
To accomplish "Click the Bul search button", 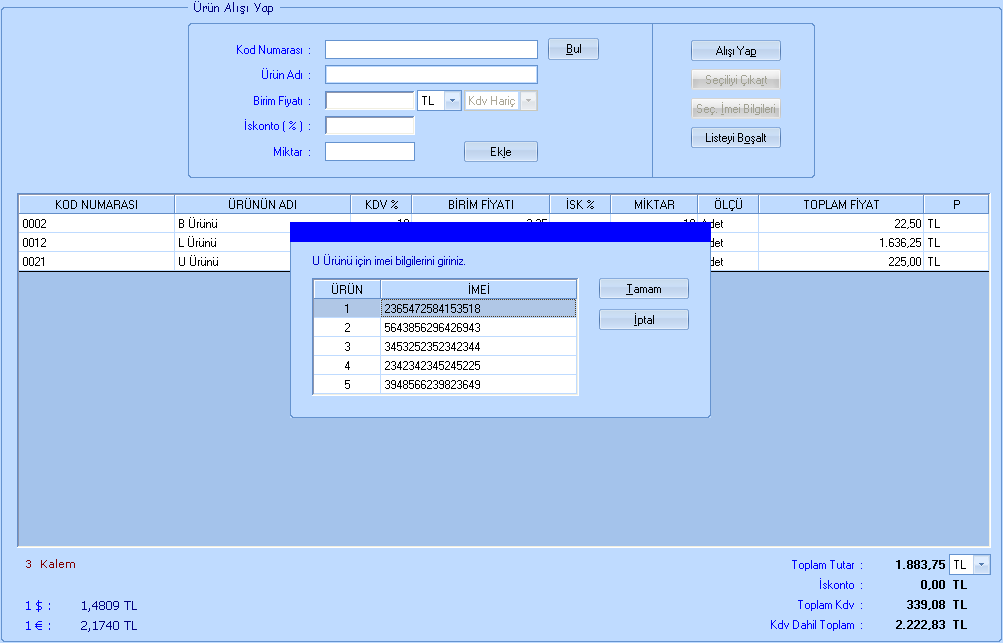I will 573,49.
